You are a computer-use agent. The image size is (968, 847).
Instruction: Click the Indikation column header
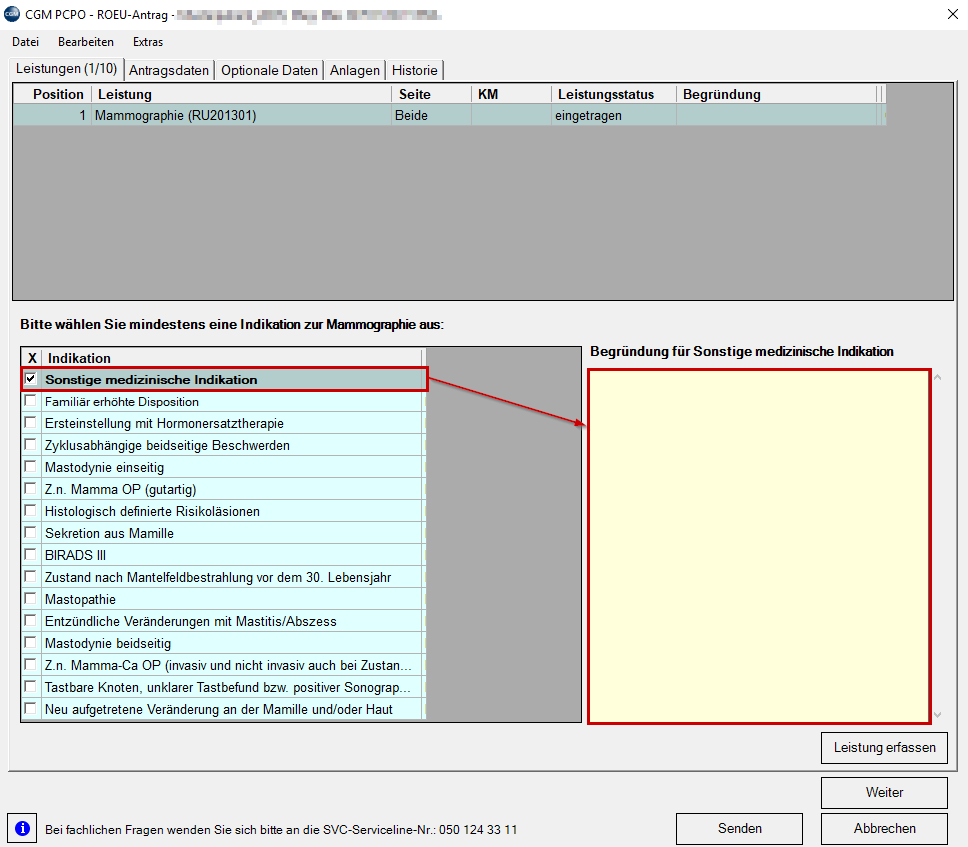click(x=233, y=358)
